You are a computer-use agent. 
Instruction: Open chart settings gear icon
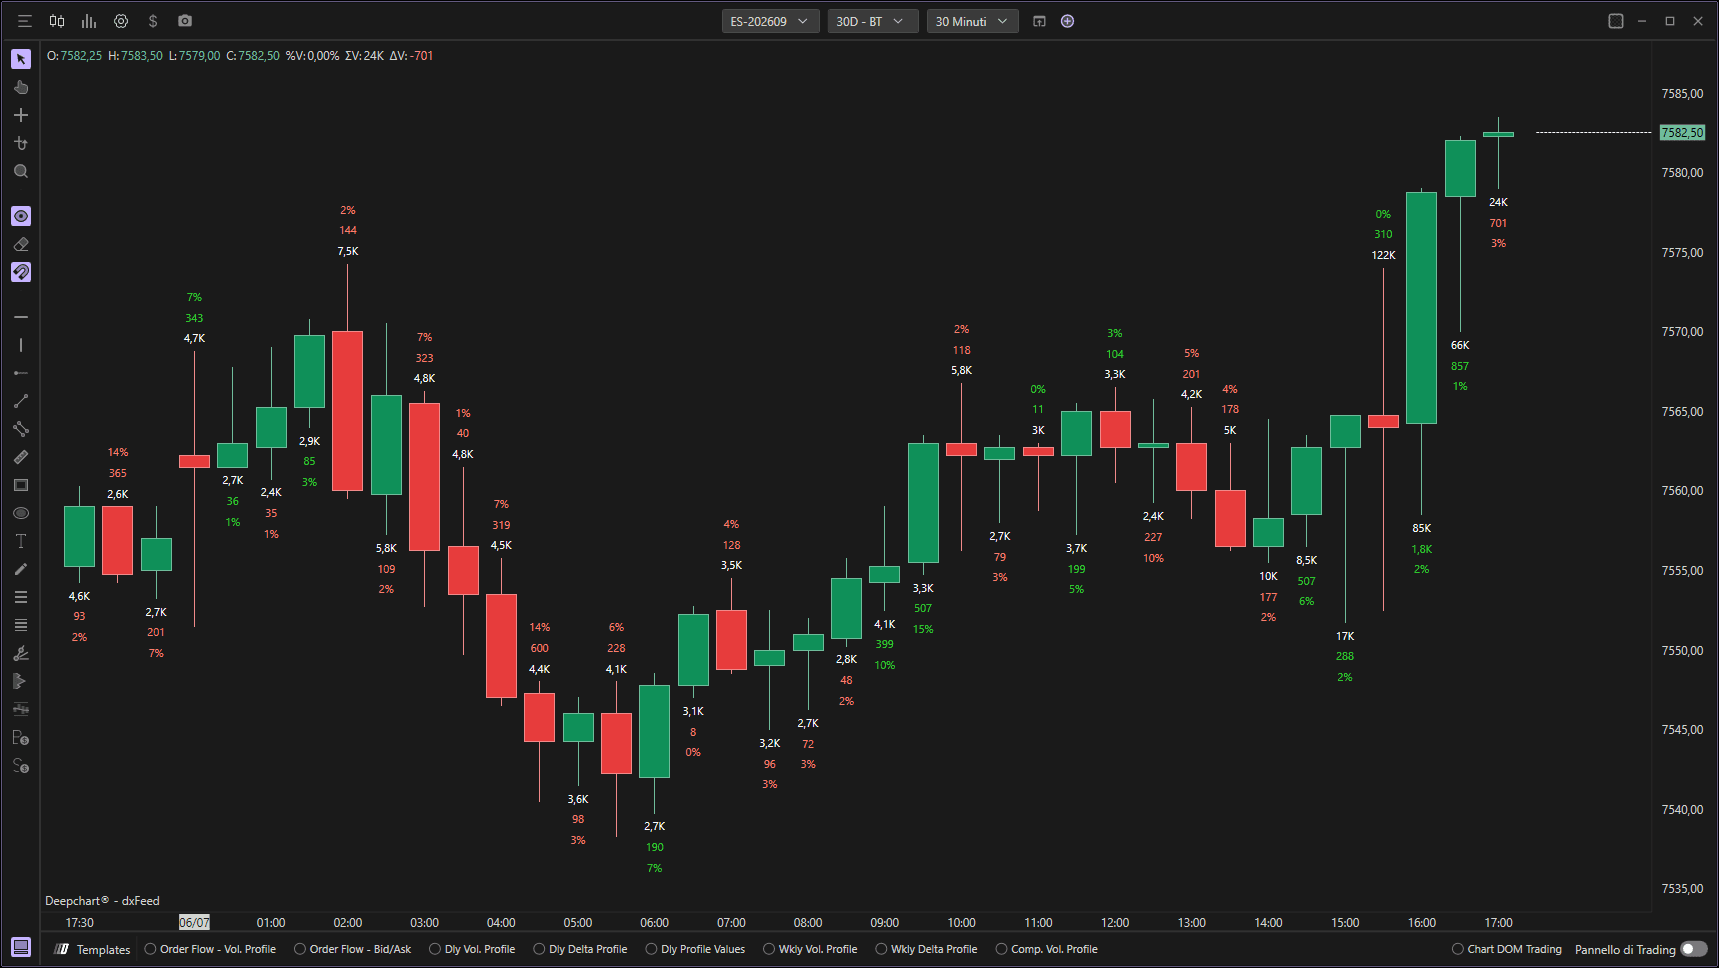[121, 21]
